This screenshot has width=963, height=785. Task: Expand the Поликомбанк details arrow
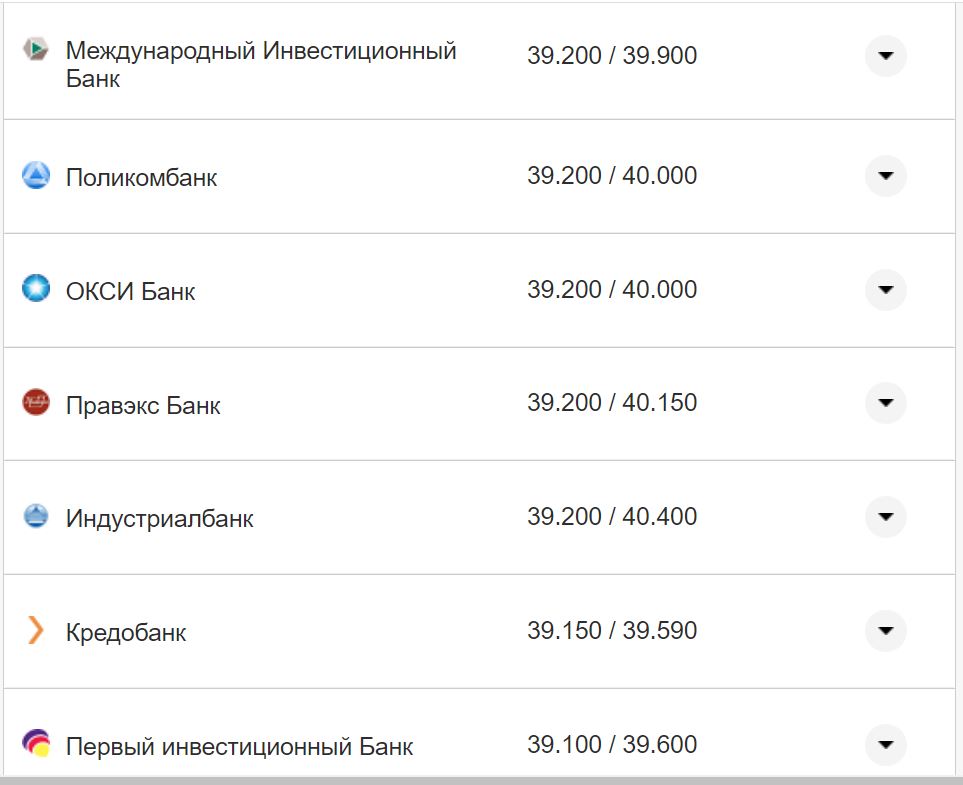(885, 175)
